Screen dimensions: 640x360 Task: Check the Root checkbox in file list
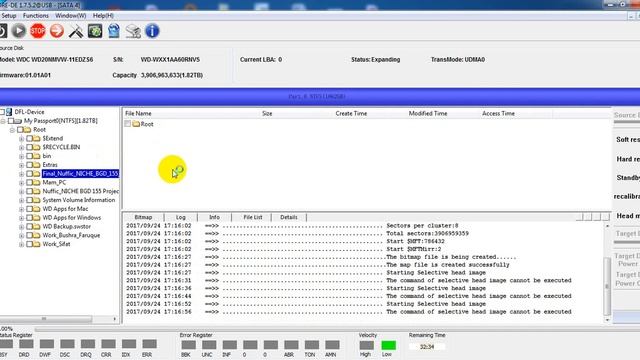click(128, 124)
